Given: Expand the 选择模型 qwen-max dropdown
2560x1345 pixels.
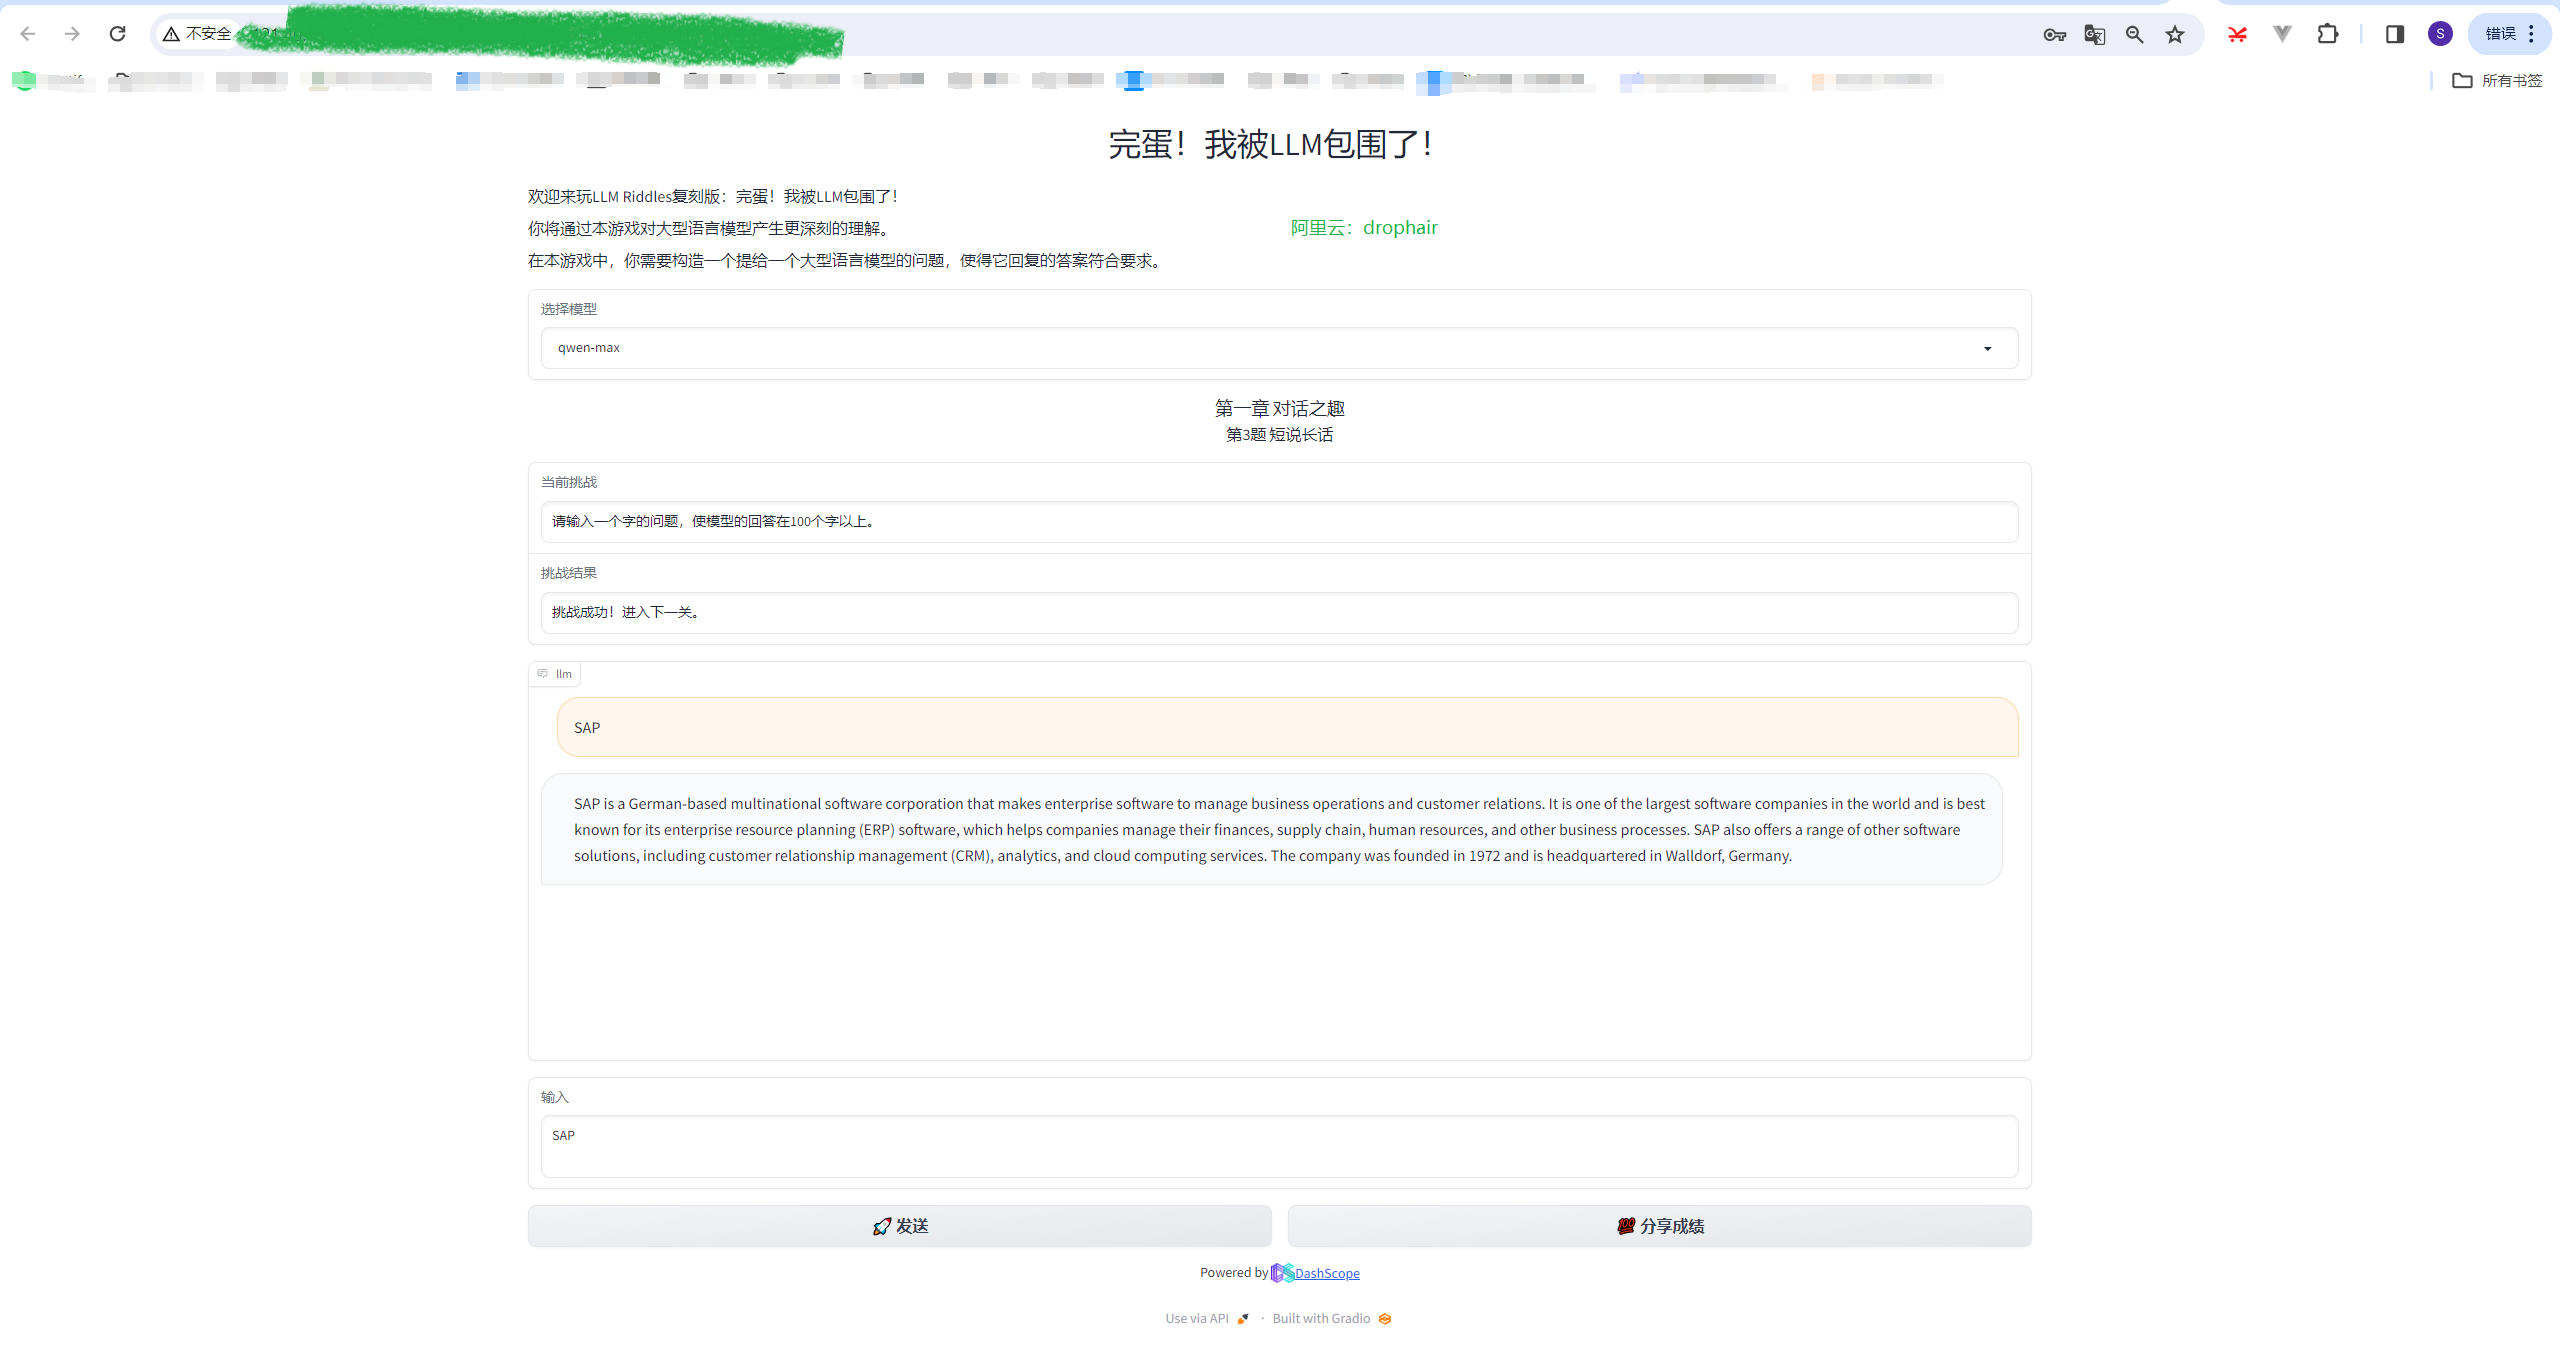Looking at the screenshot, I should point(1279,348).
